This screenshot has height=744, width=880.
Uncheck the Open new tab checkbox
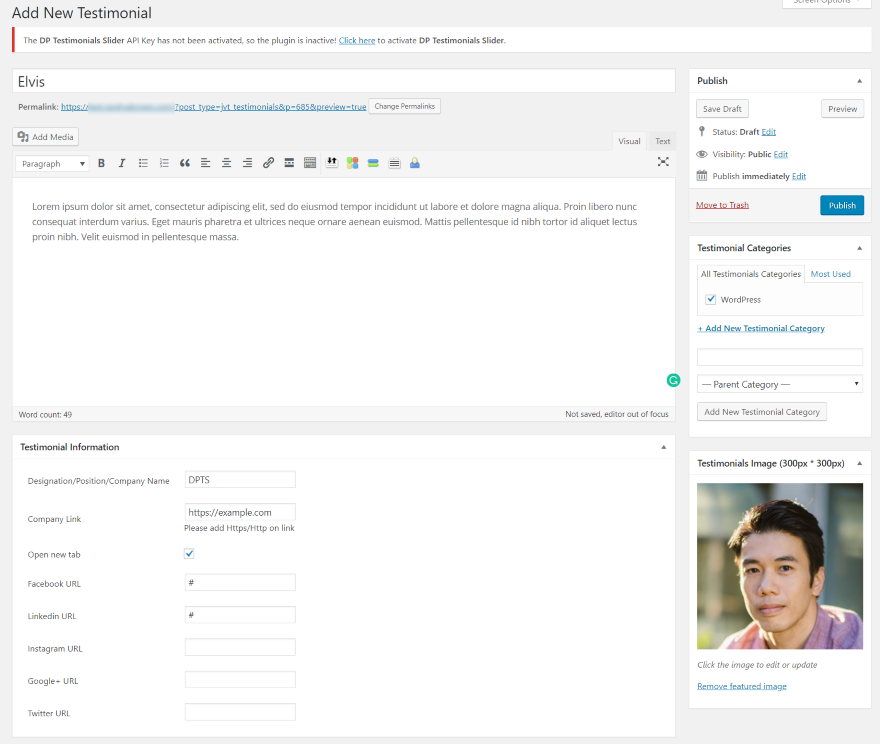point(189,553)
